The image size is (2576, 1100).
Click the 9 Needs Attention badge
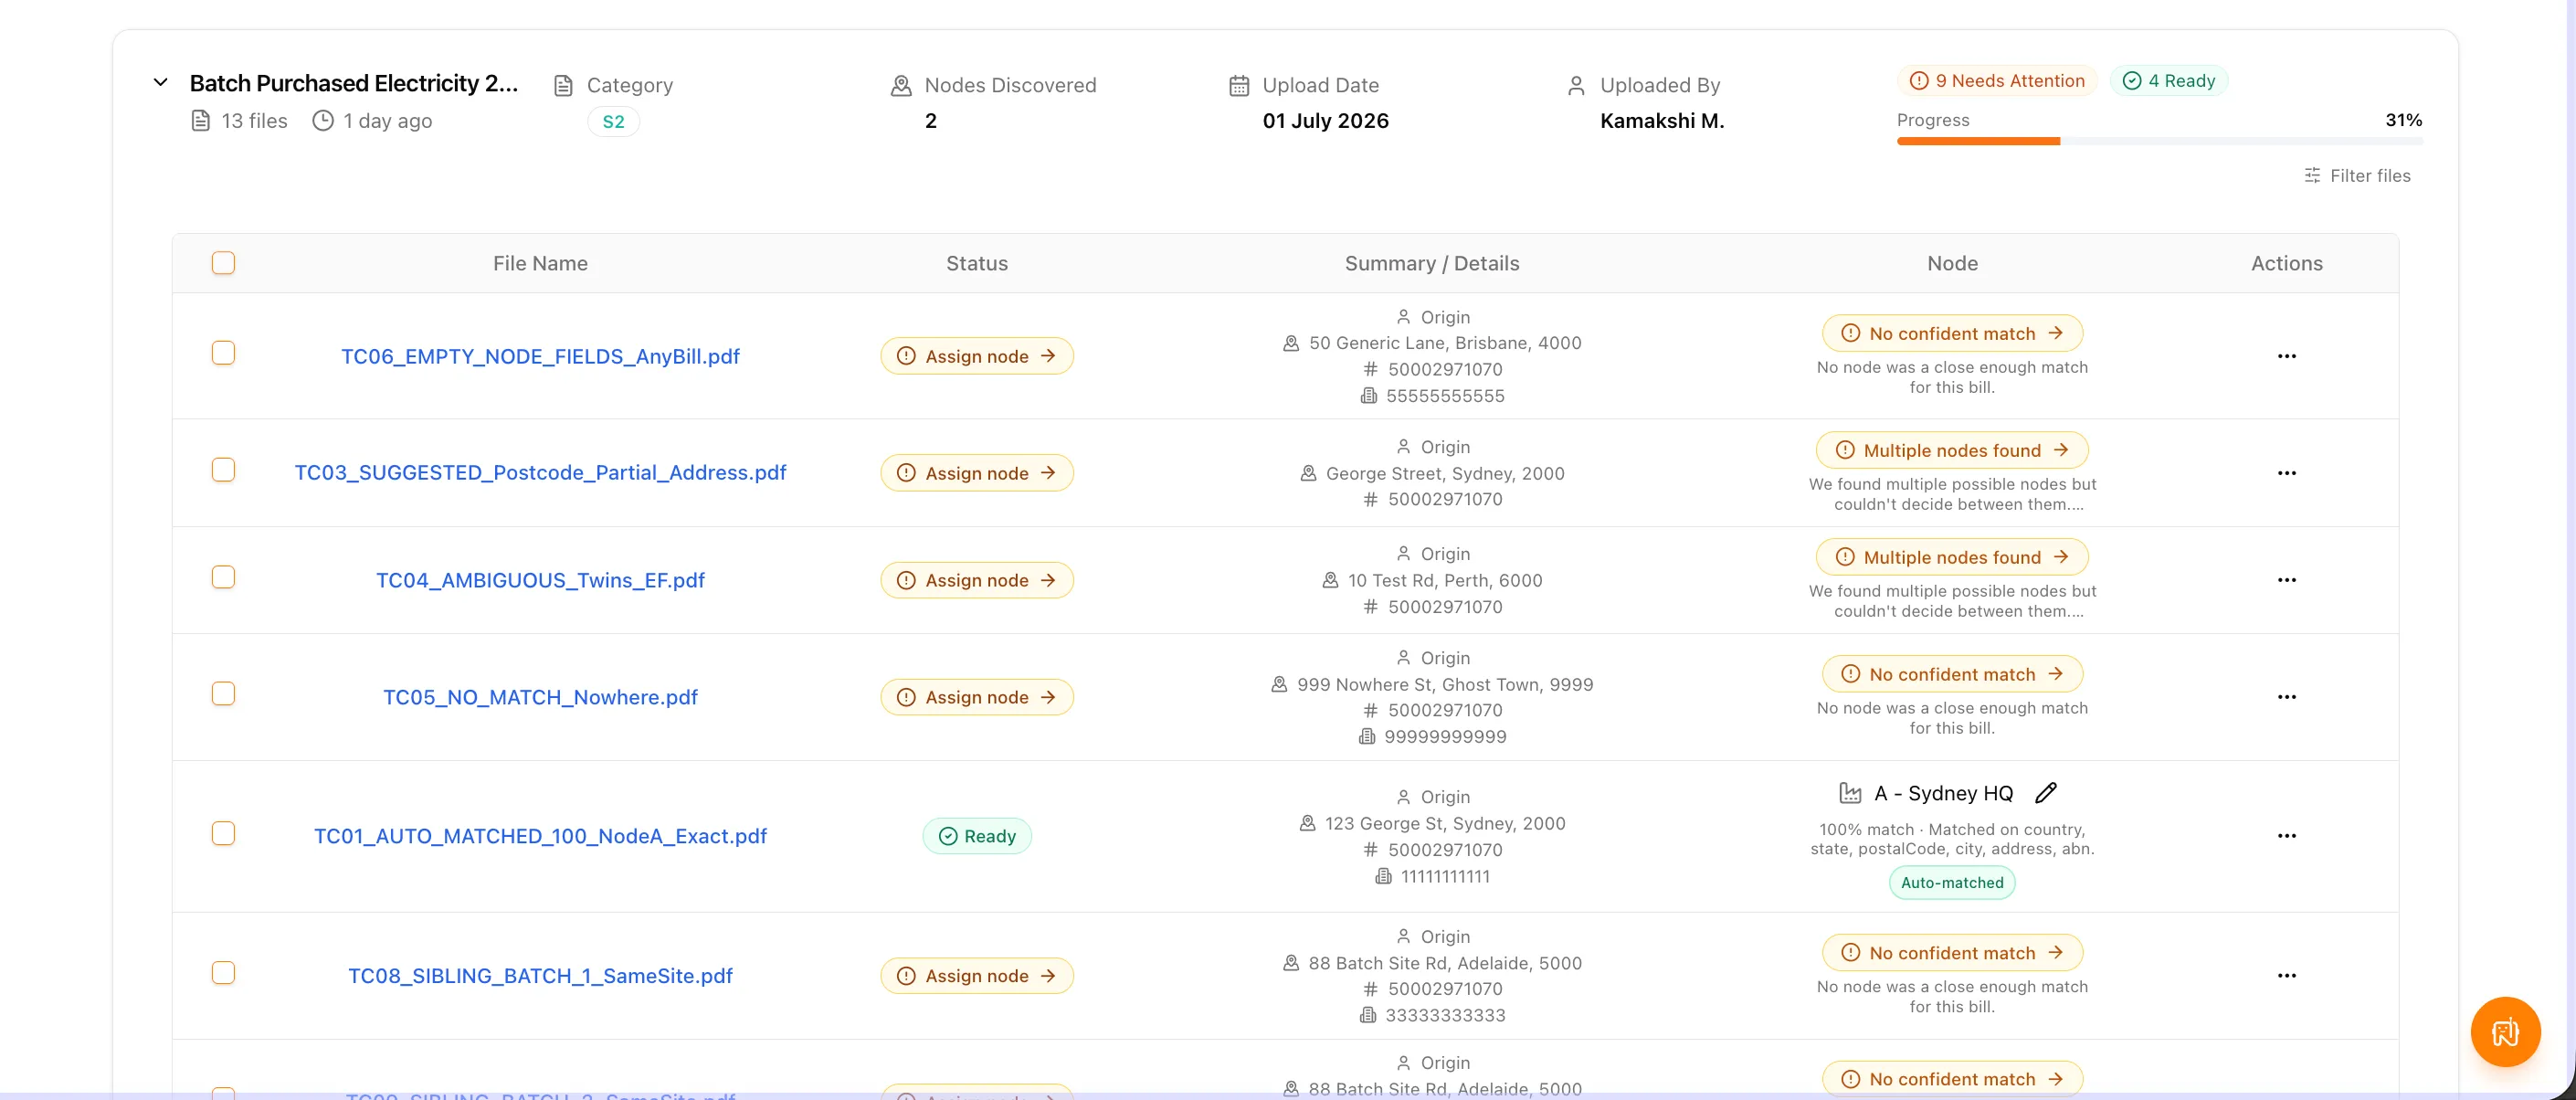pos(1997,81)
